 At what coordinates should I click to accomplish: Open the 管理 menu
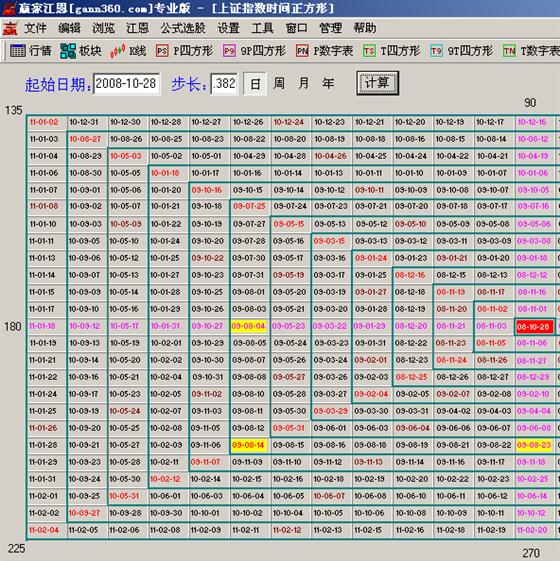330,28
